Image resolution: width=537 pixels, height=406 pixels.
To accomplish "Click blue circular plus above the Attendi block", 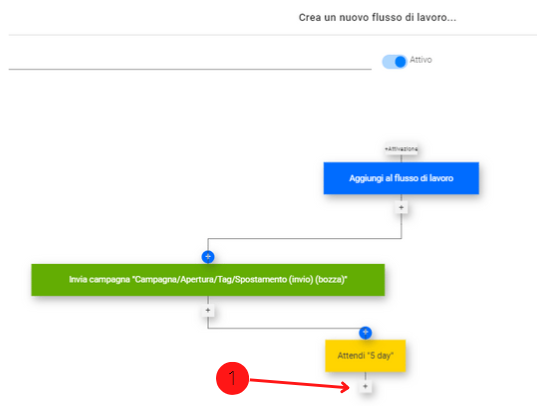I will pos(365,332).
